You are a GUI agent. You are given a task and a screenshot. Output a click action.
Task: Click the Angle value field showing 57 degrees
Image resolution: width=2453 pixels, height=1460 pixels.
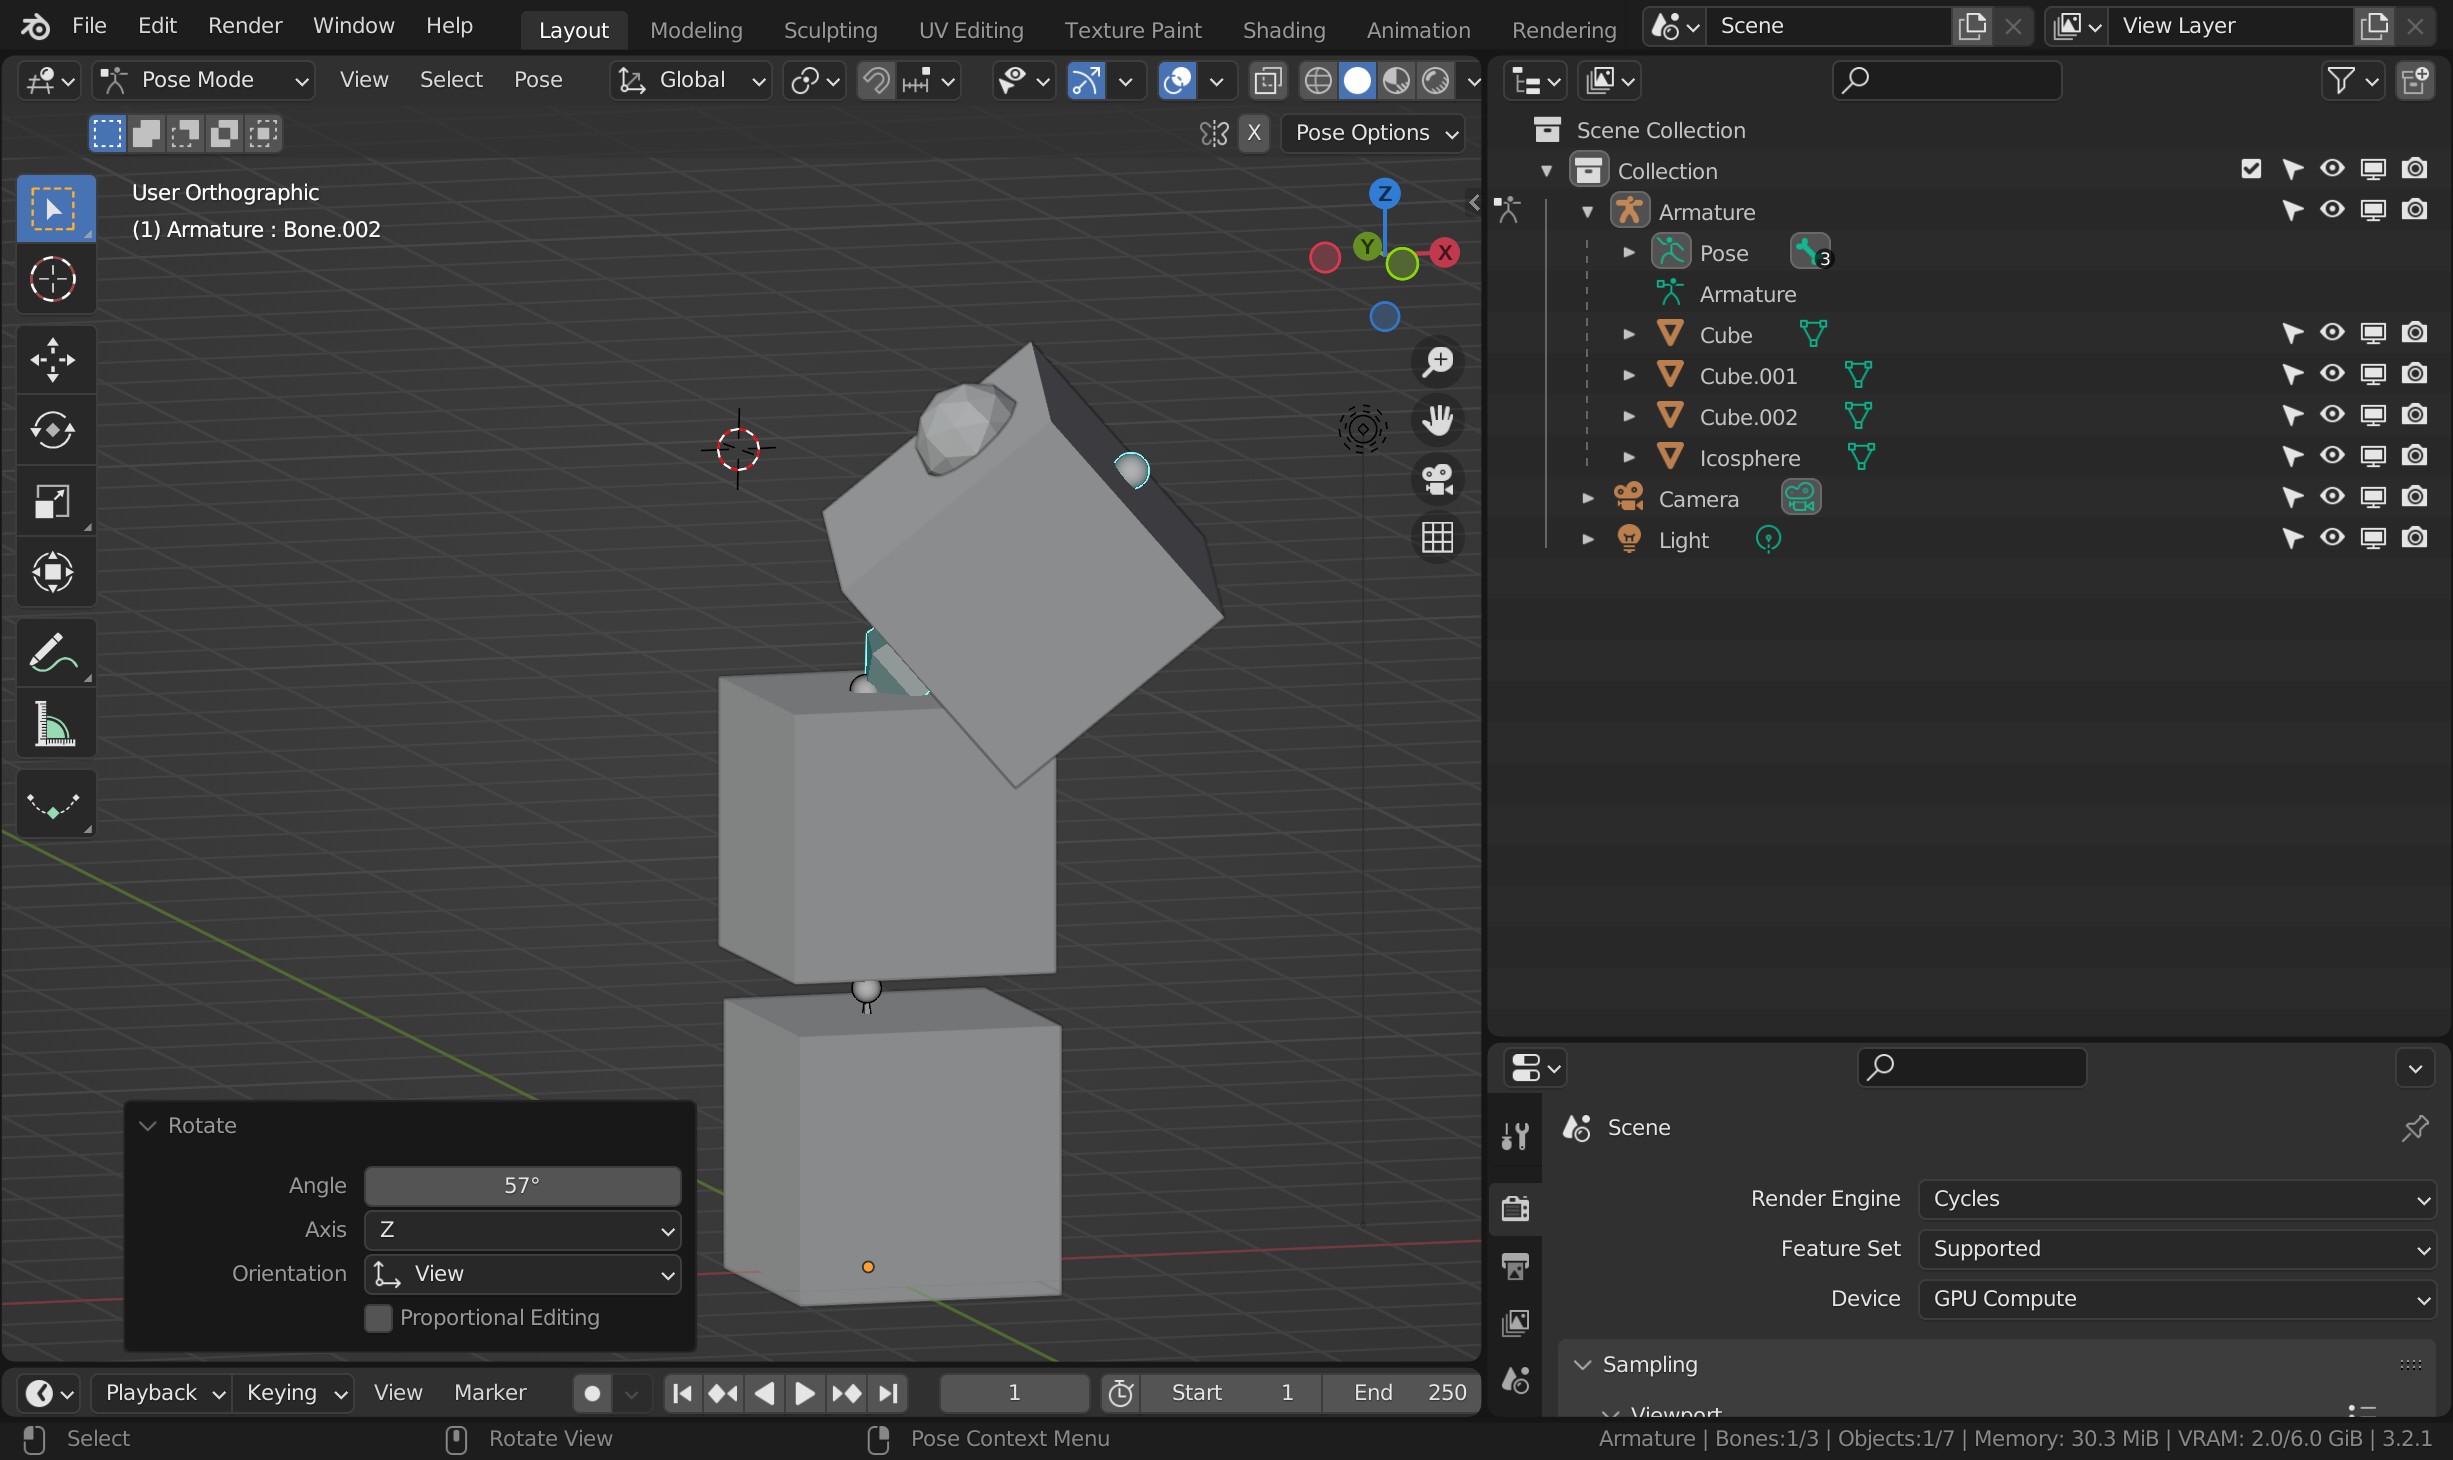pyautogui.click(x=521, y=1185)
